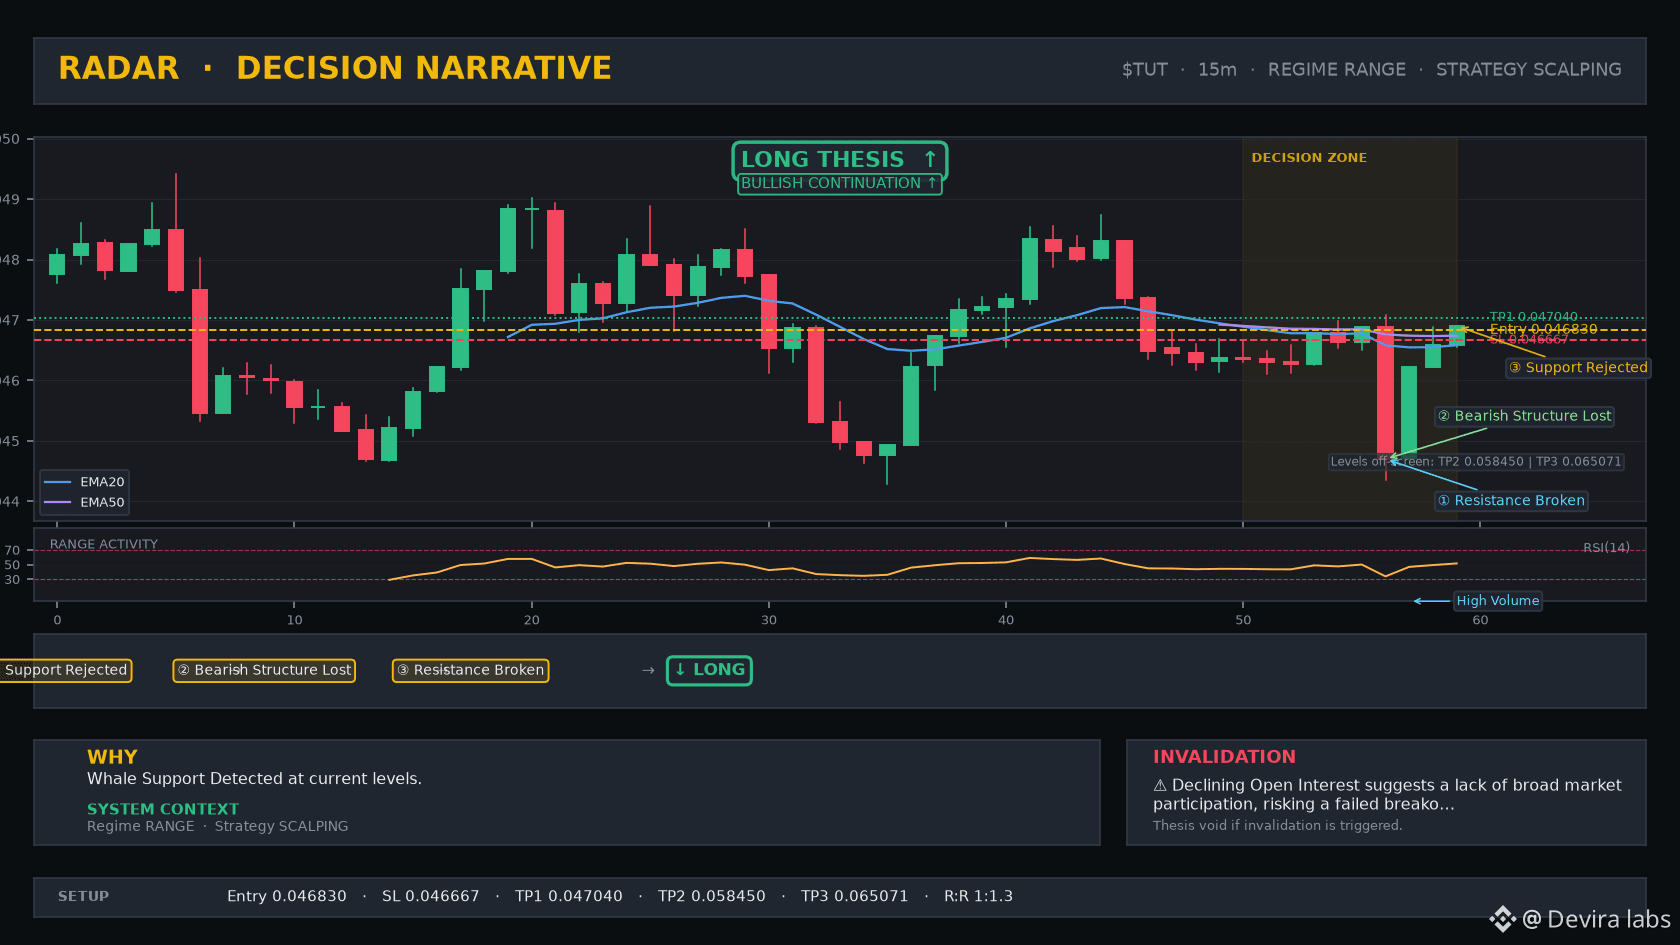Click the EMA50 legend entry
This screenshot has width=1680, height=945.
coord(85,503)
